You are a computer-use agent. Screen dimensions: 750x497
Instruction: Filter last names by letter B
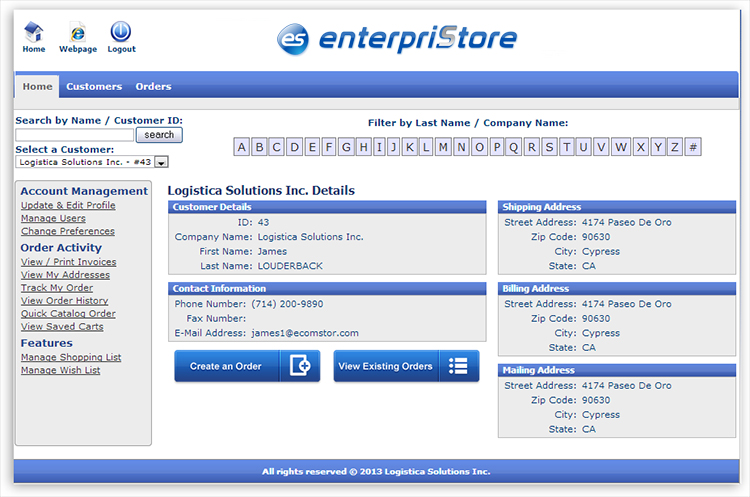[x=259, y=147]
